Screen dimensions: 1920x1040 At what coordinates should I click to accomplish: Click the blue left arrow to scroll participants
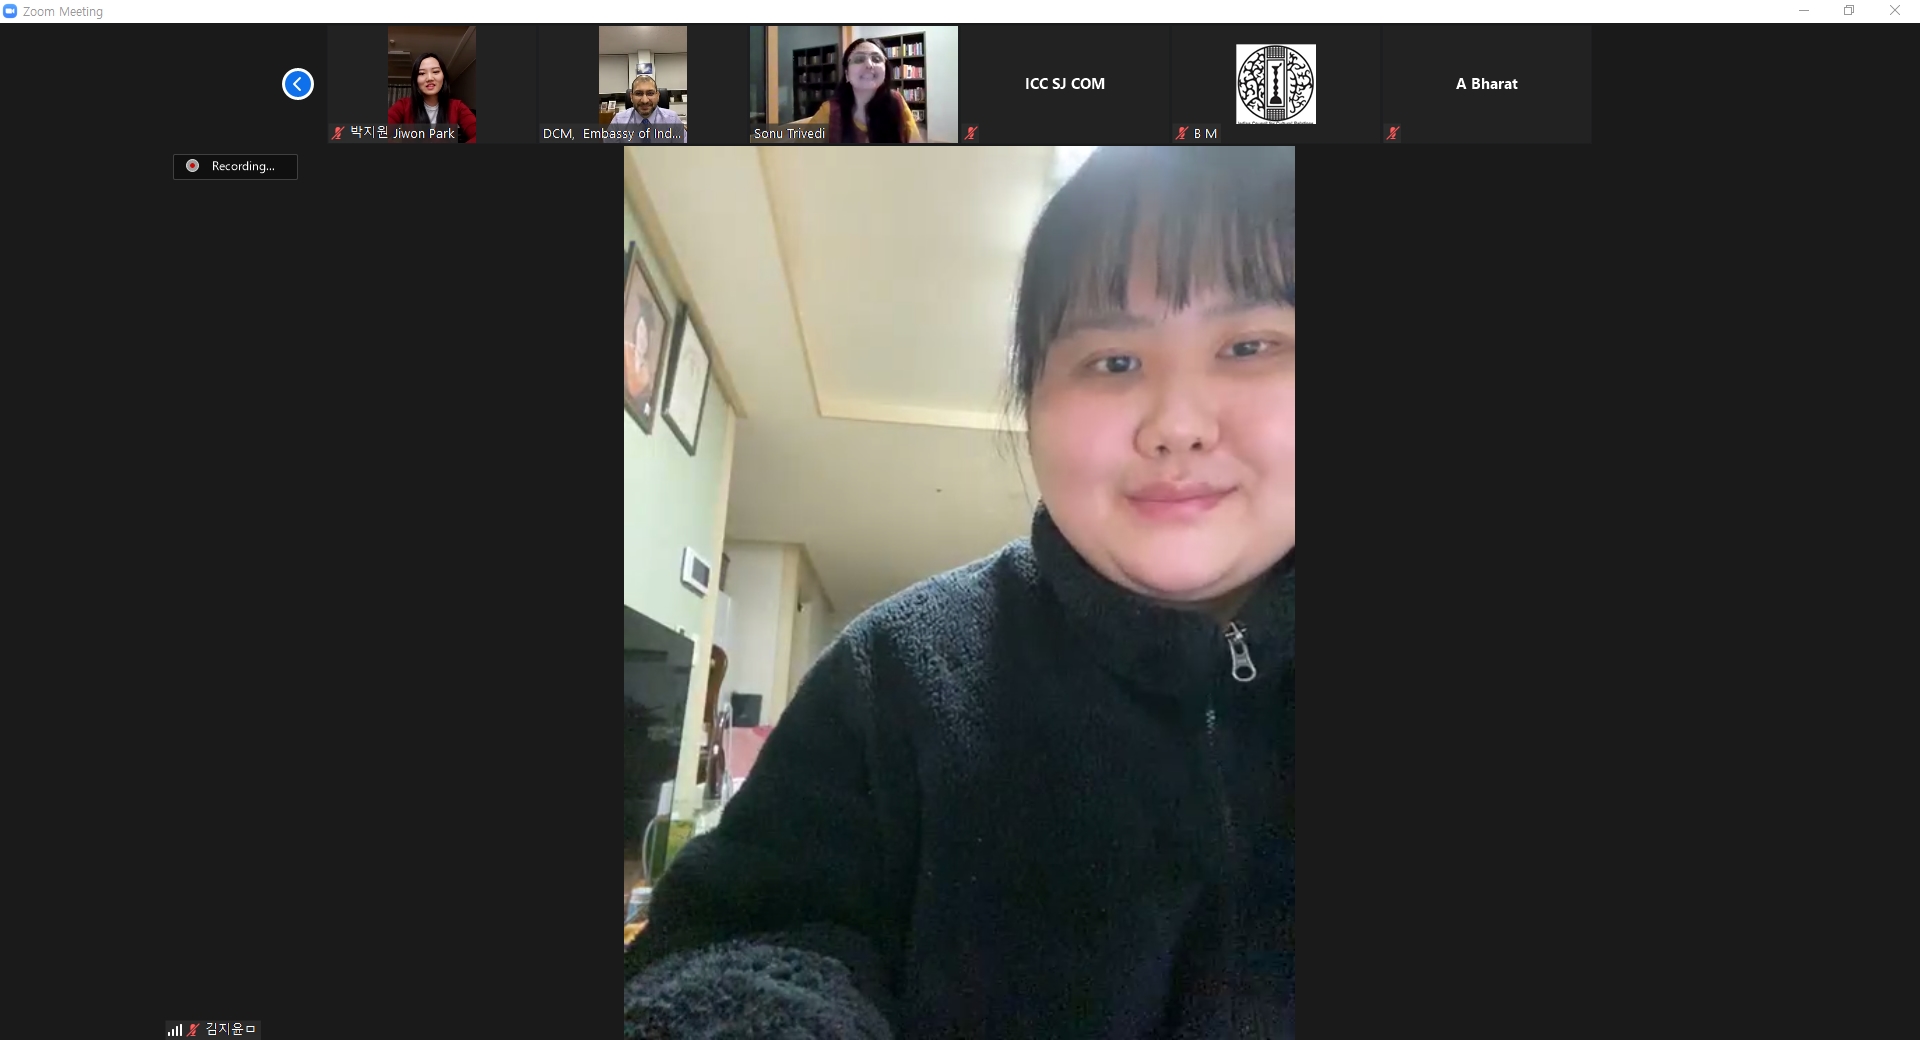297,84
